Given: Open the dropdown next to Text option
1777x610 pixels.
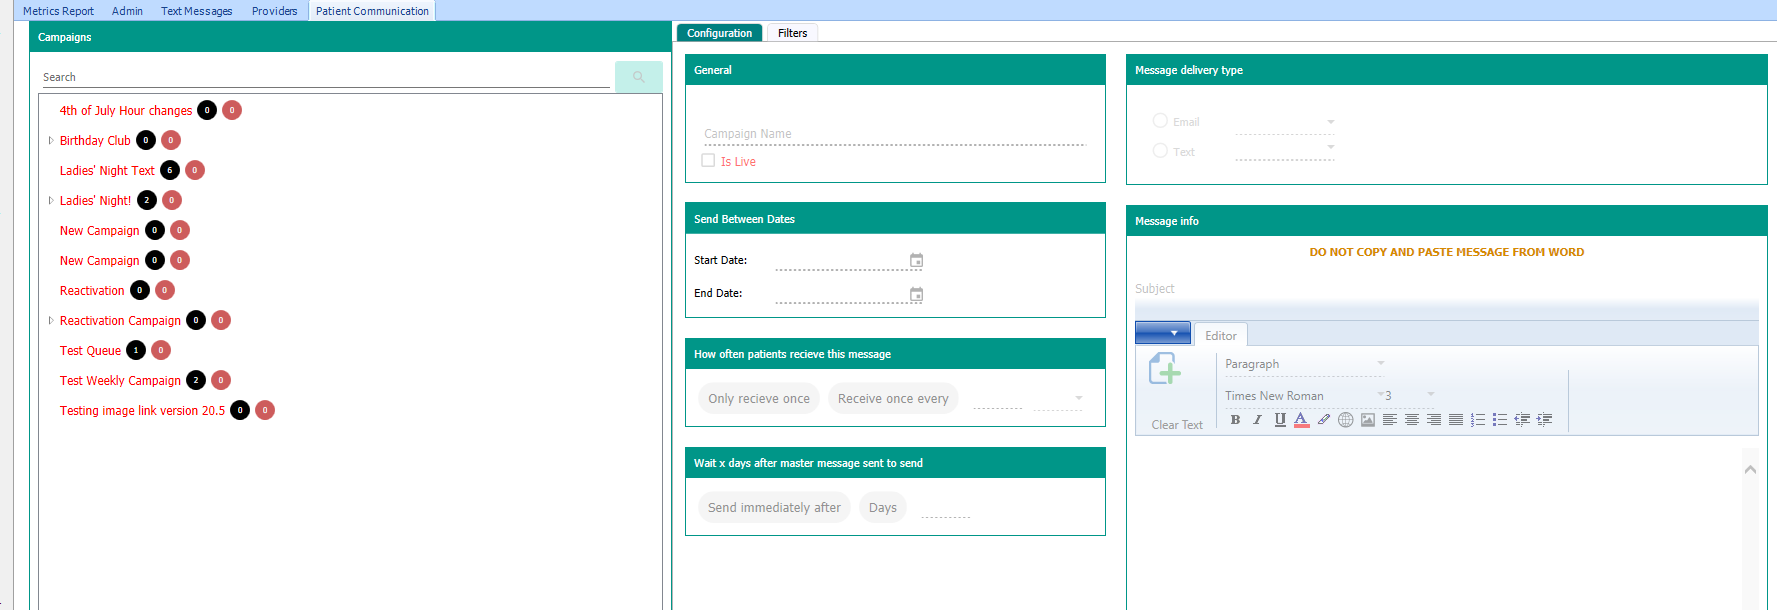Looking at the screenshot, I should pyautogui.click(x=1331, y=147).
